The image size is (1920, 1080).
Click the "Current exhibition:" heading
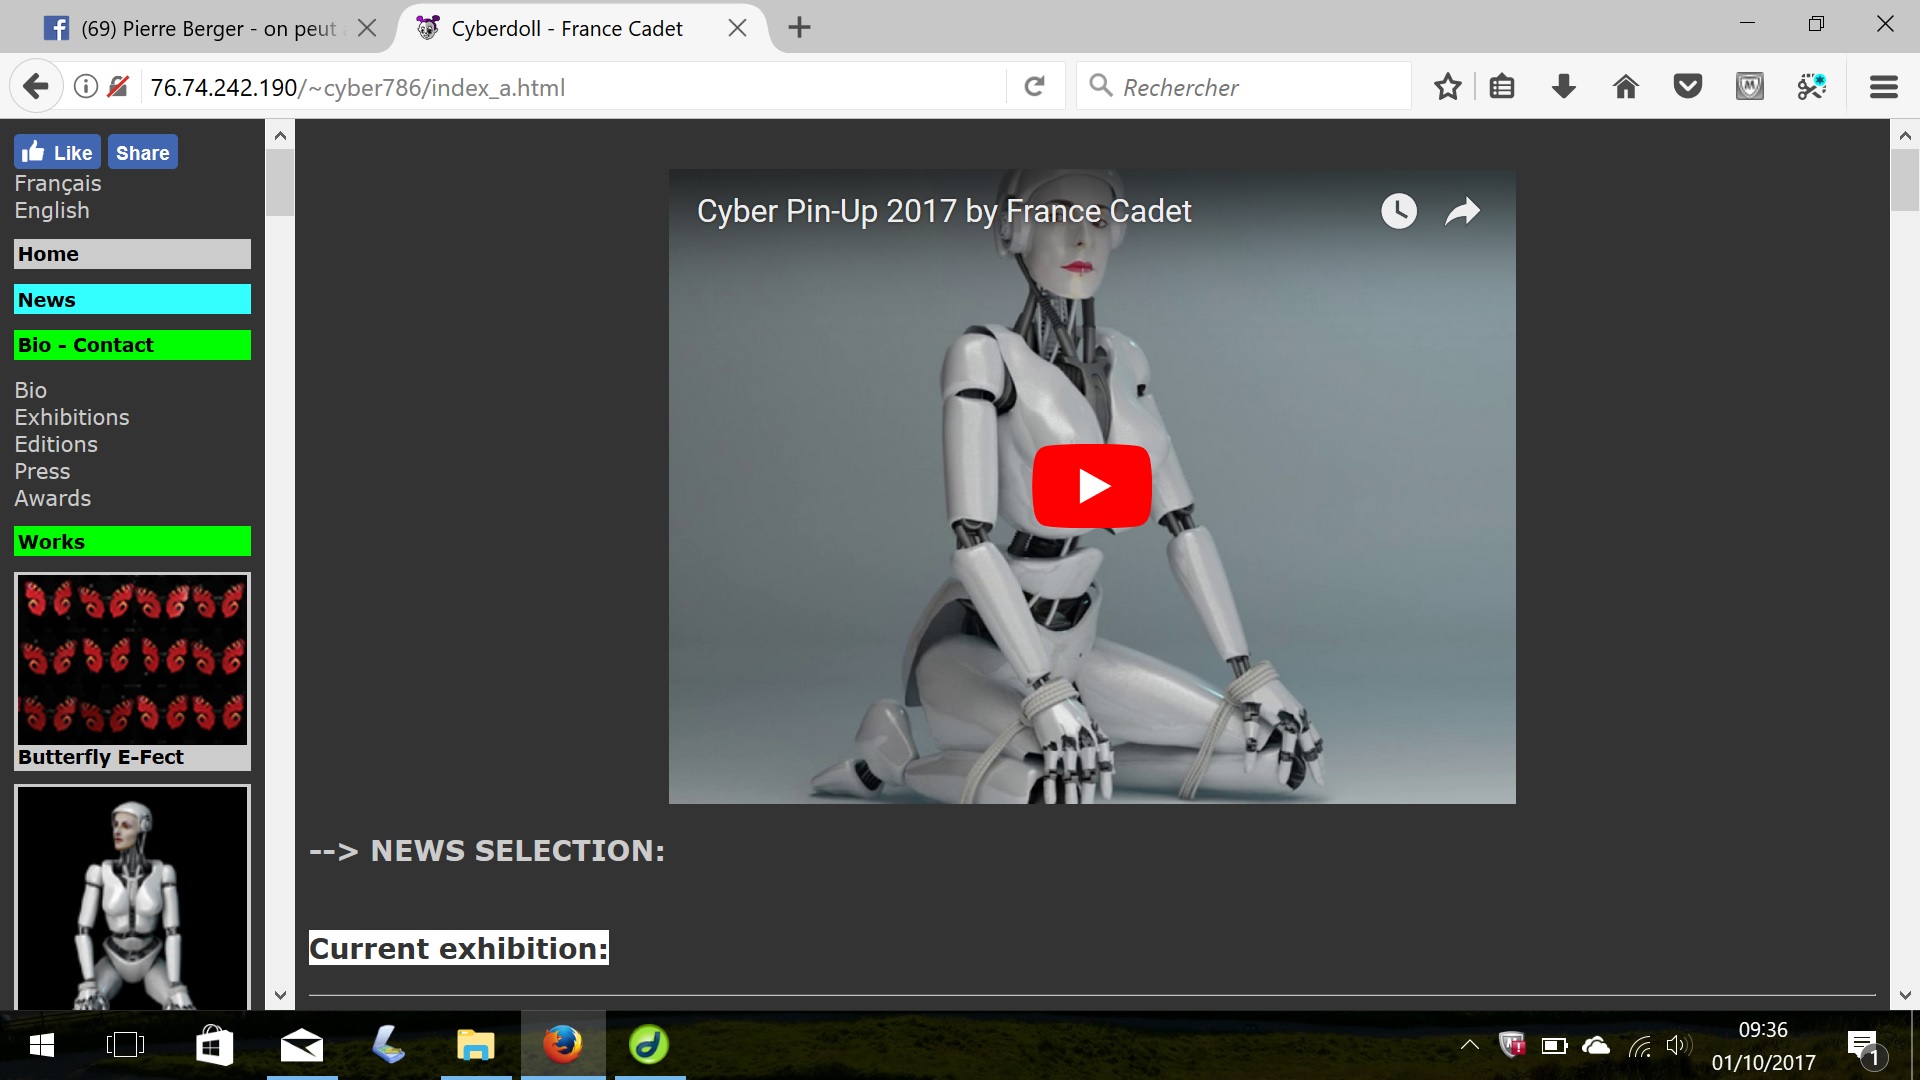coord(459,948)
